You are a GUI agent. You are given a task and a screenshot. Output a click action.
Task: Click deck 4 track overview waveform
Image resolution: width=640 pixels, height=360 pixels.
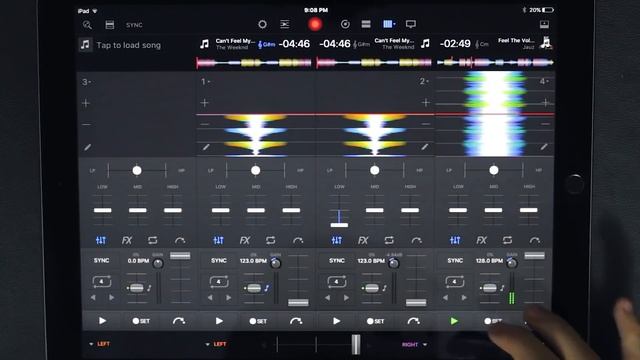point(495,62)
